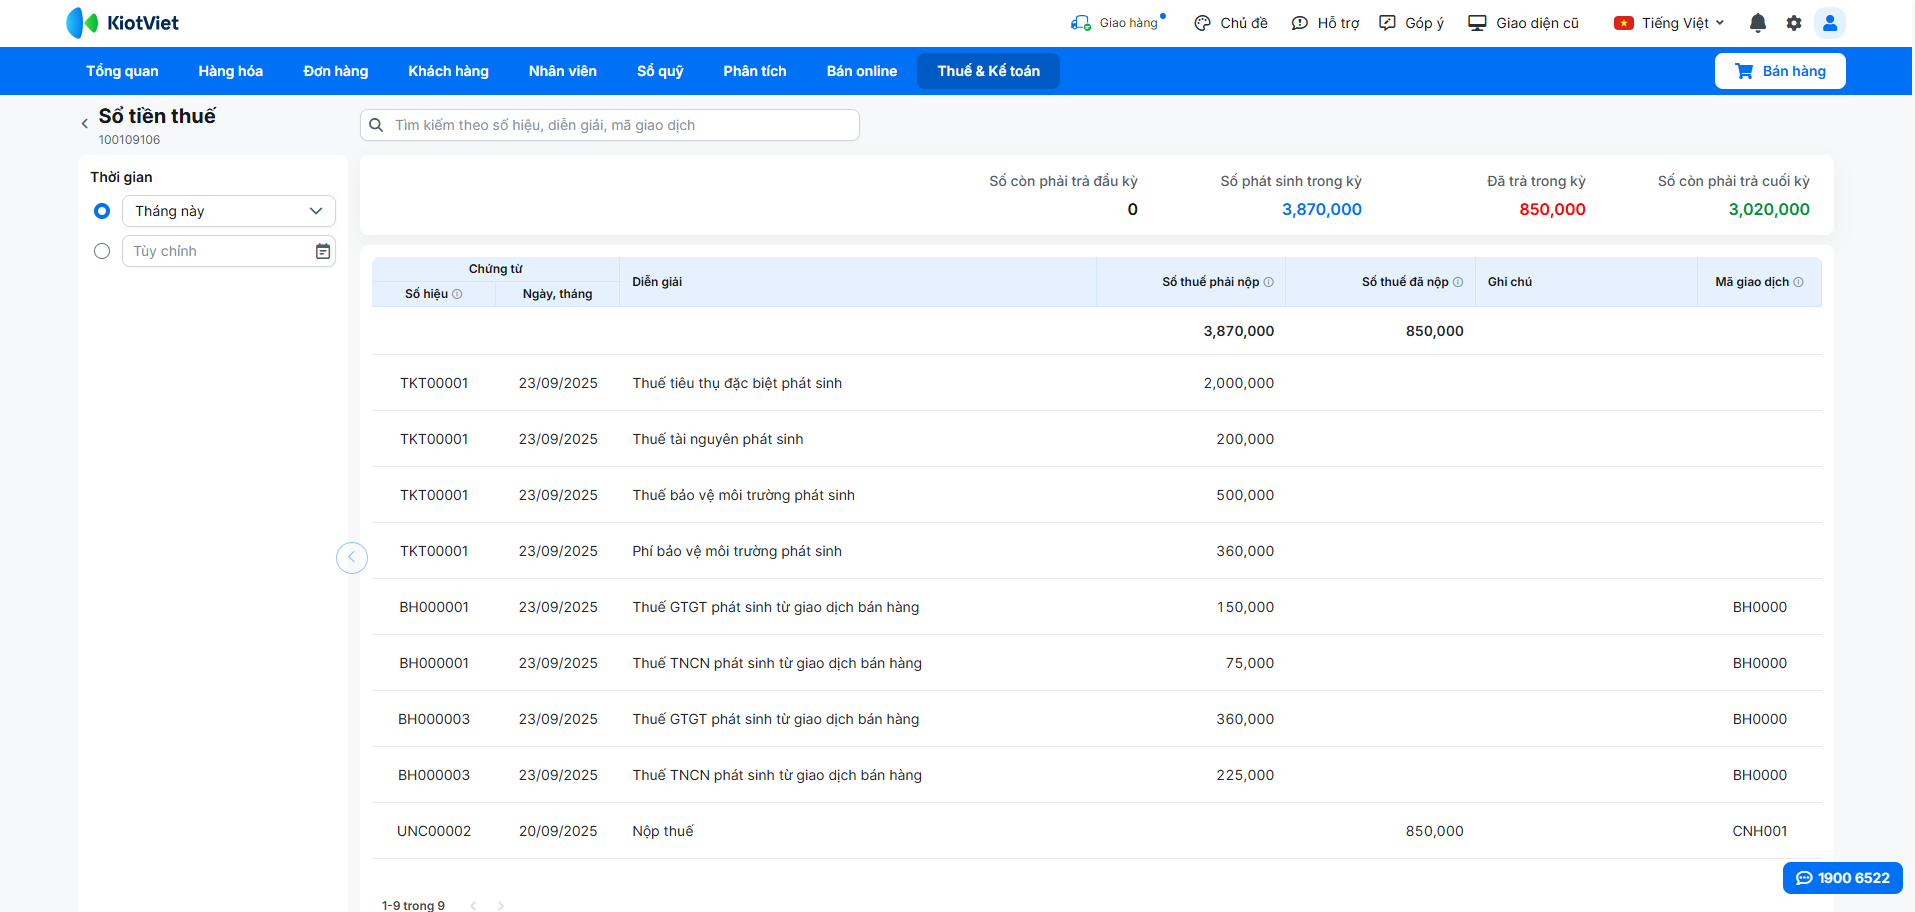Open the row Thuế bảo vệ môi trường phát sinh
This screenshot has height=912, width=1915.
[1097, 495]
